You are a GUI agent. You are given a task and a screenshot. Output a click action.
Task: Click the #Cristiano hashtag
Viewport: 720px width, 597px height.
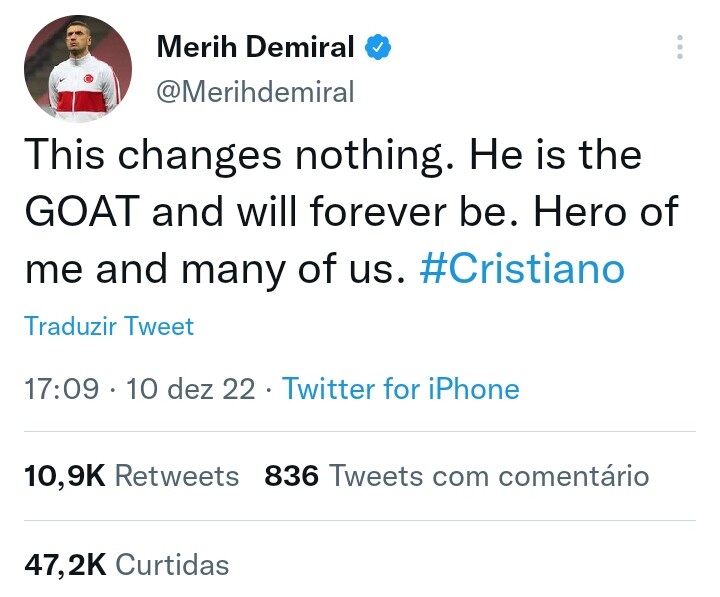(x=522, y=270)
